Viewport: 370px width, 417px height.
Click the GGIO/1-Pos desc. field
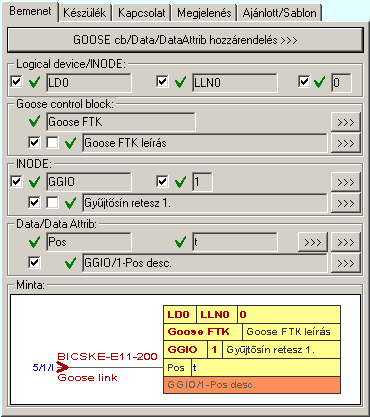click(x=205, y=263)
